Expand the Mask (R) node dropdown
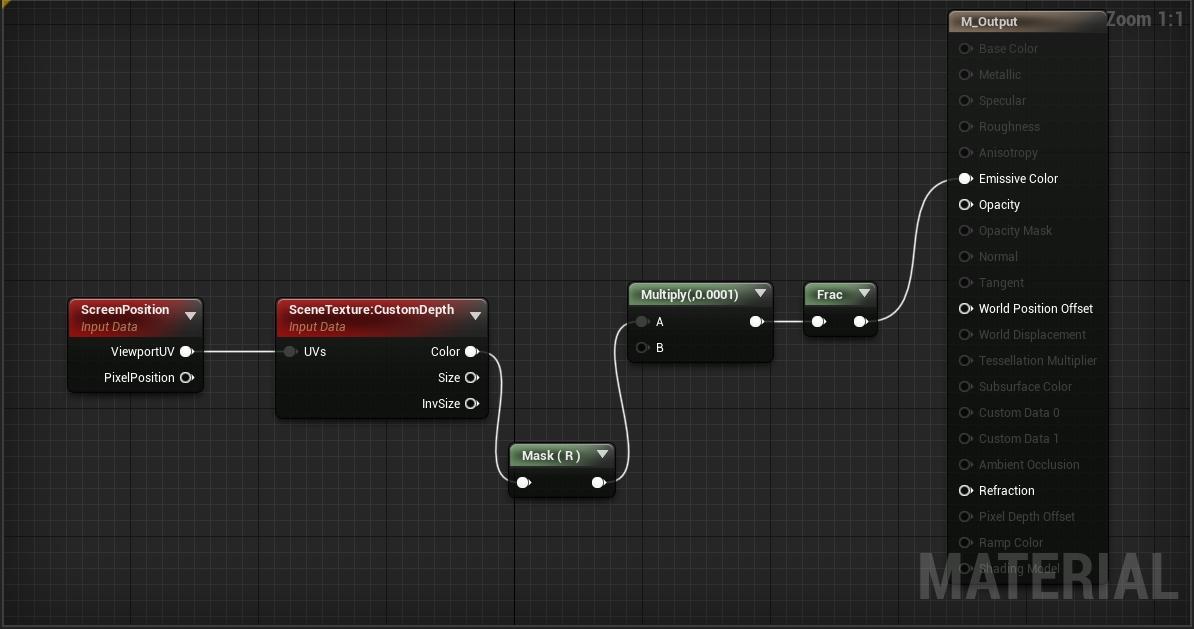The width and height of the screenshot is (1194, 629). (602, 454)
